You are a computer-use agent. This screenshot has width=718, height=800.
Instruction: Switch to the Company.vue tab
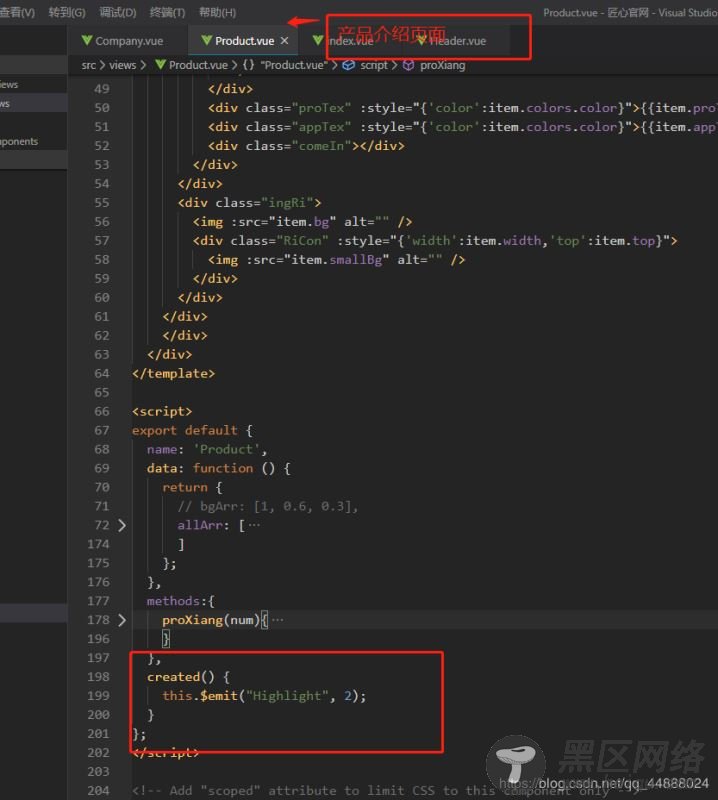pos(129,41)
